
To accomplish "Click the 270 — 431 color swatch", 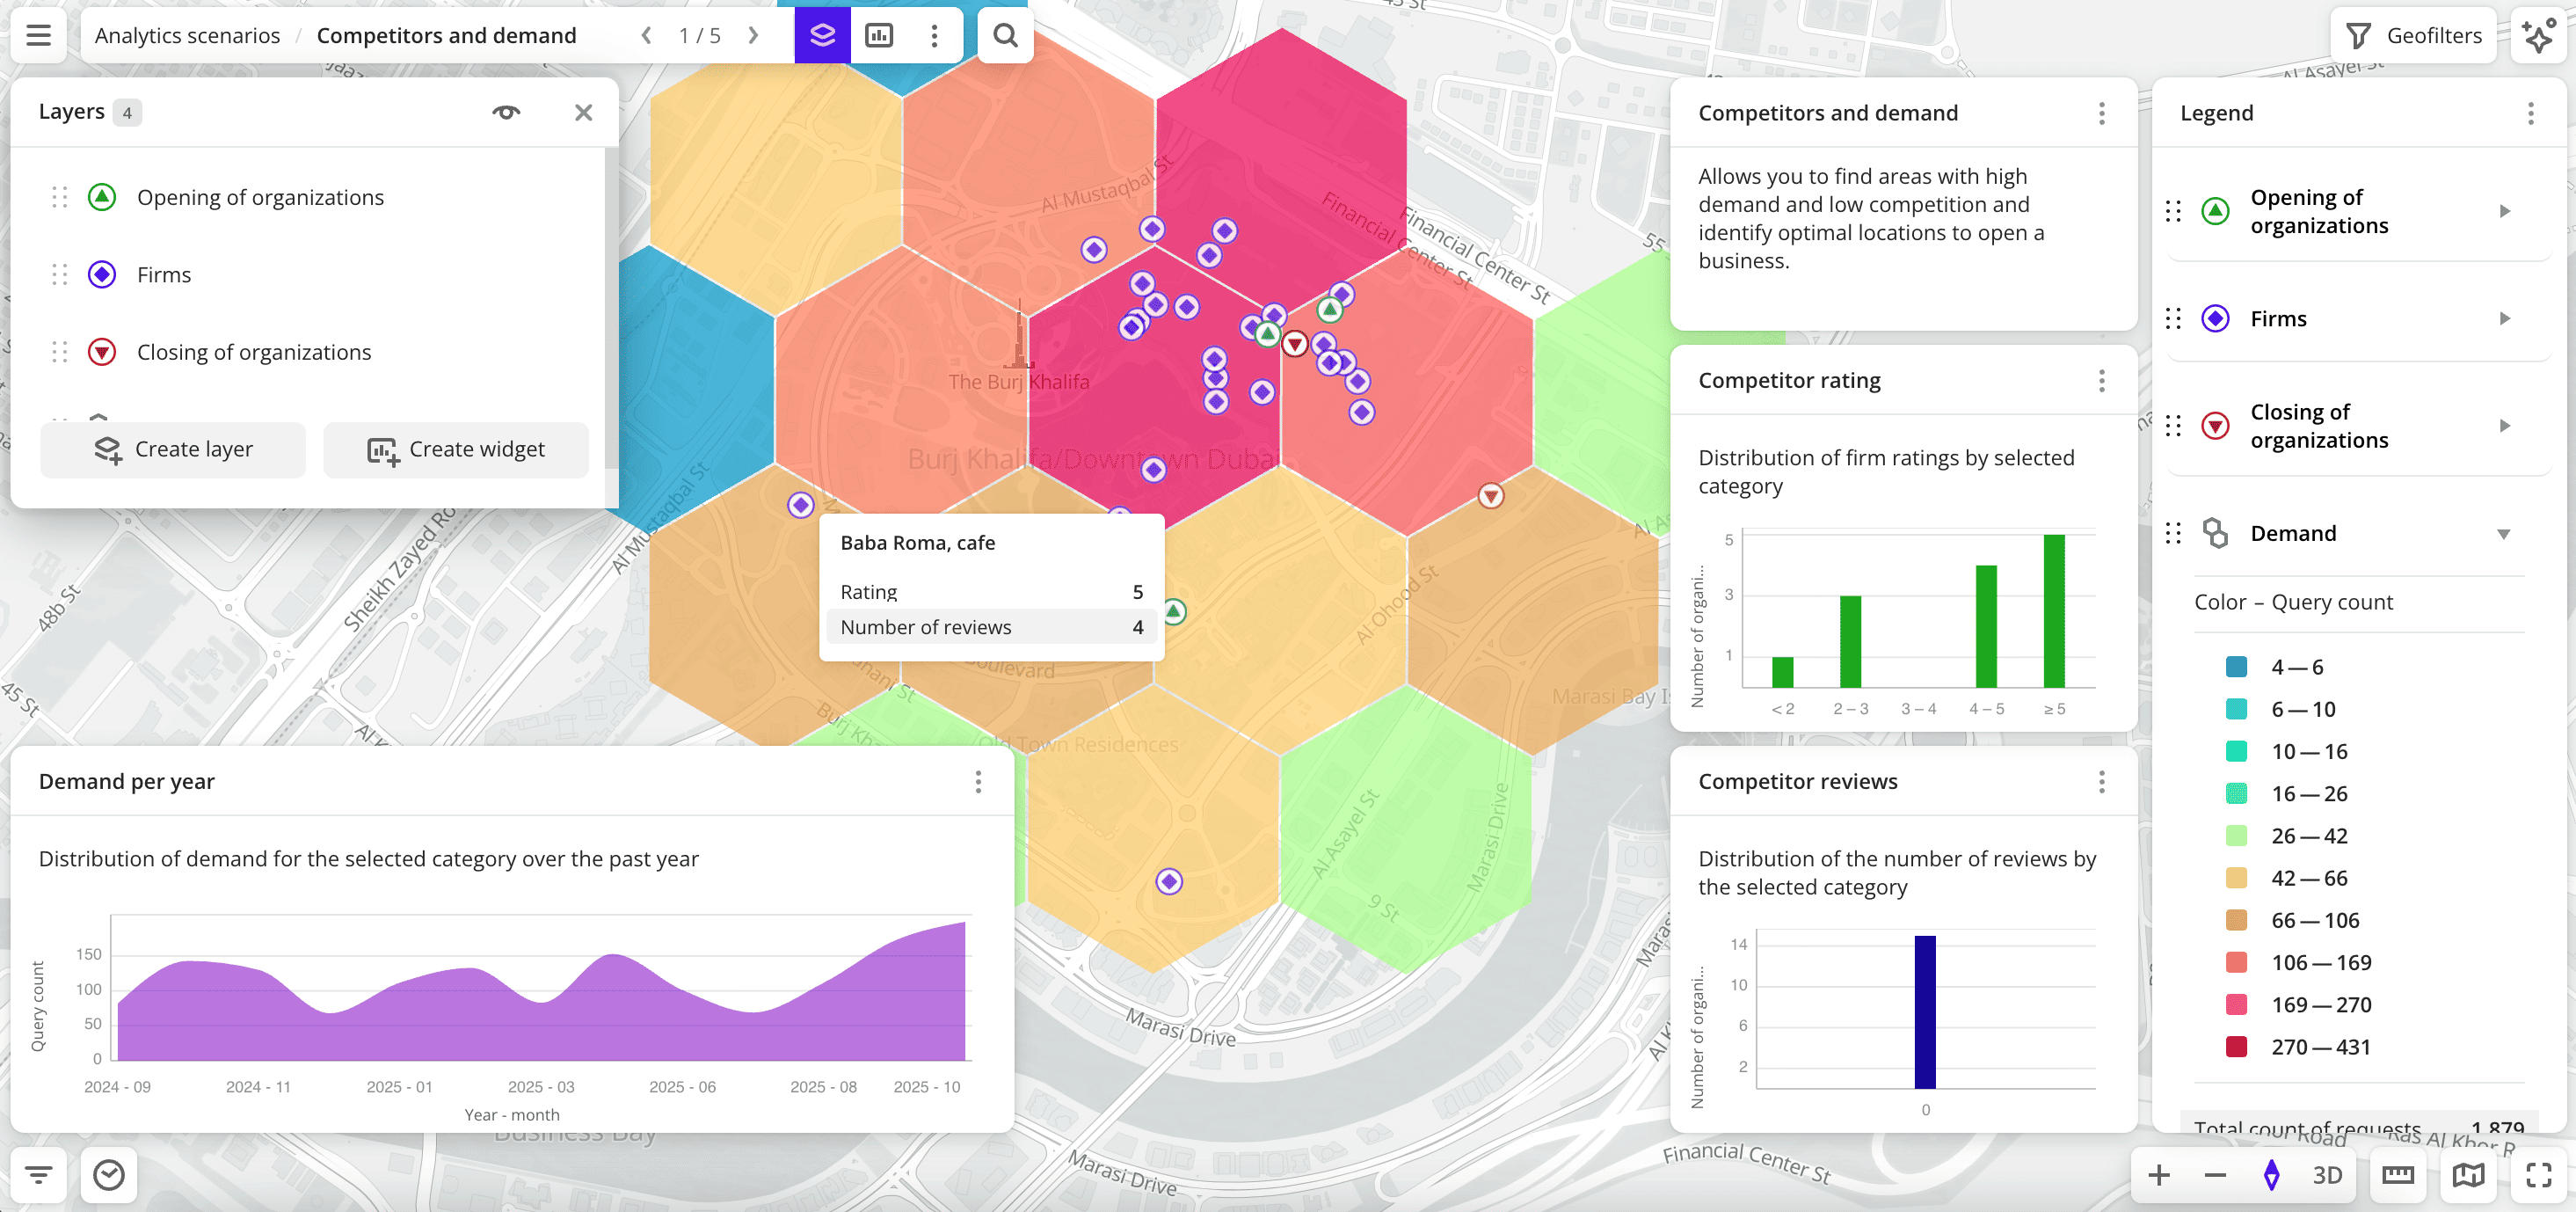I will pos(2236,1046).
